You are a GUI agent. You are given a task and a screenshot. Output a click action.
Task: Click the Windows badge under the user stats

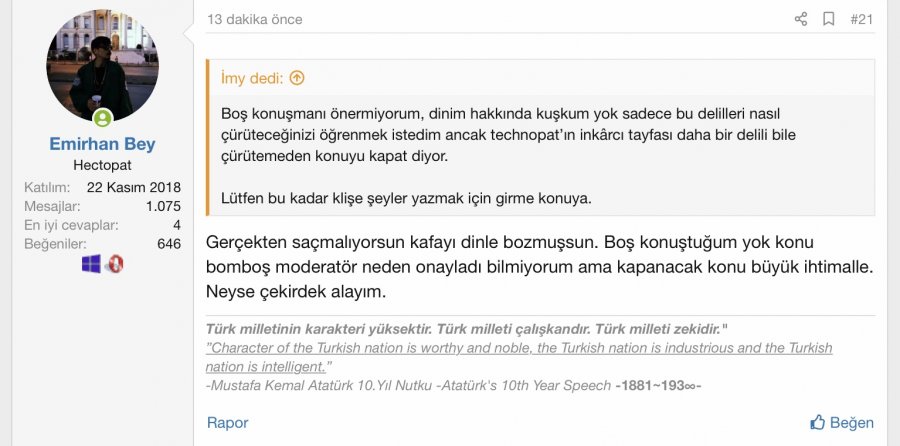point(92,264)
